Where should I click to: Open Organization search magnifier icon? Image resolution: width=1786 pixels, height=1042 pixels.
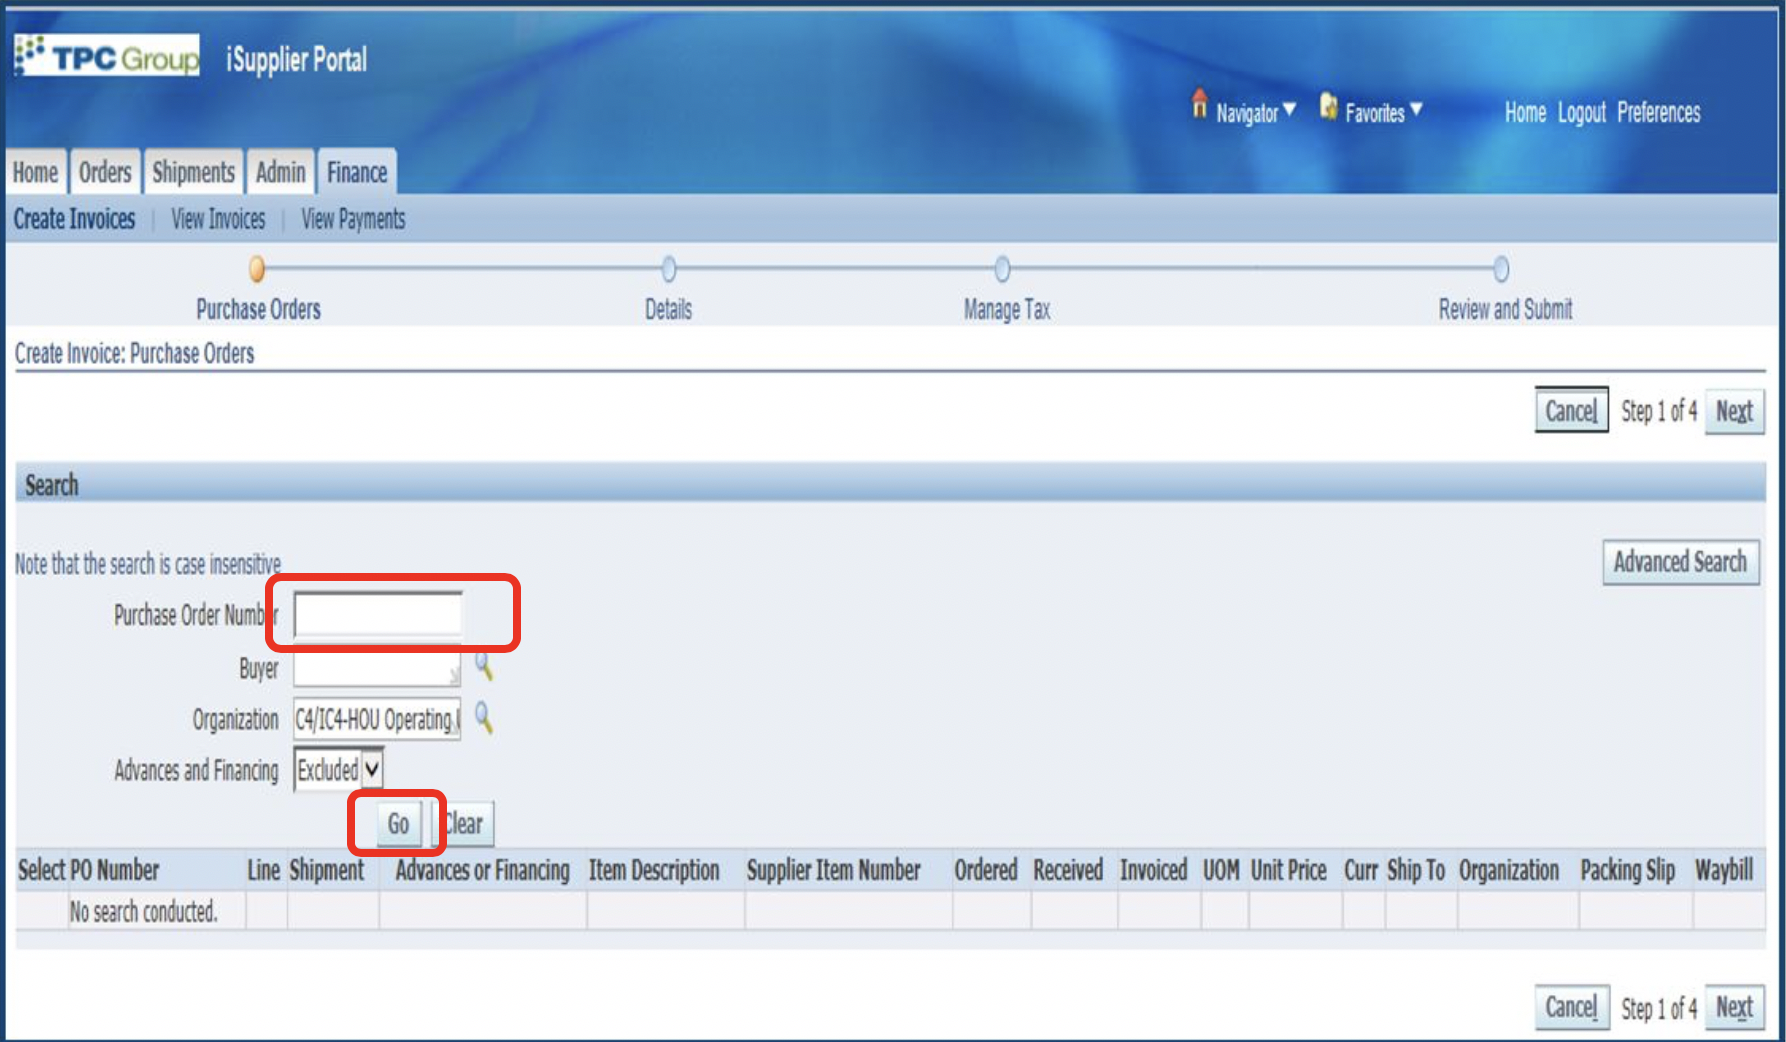[484, 717]
